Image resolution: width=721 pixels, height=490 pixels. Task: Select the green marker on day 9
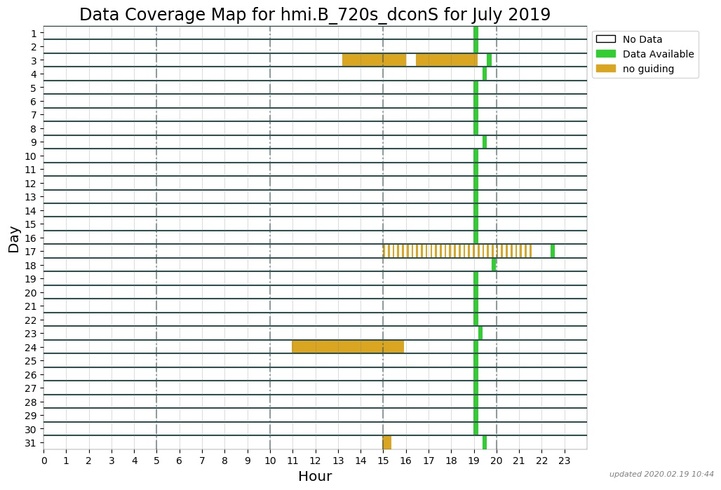coord(485,142)
